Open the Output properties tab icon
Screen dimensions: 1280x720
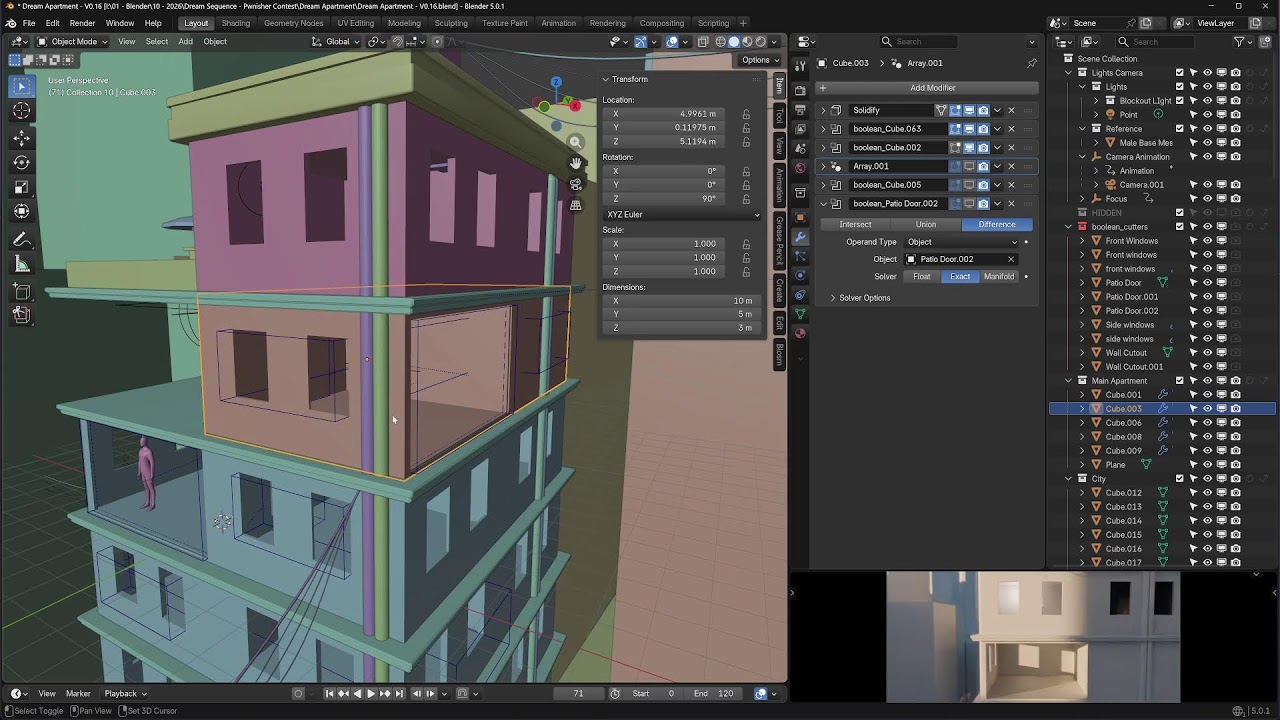click(x=800, y=110)
